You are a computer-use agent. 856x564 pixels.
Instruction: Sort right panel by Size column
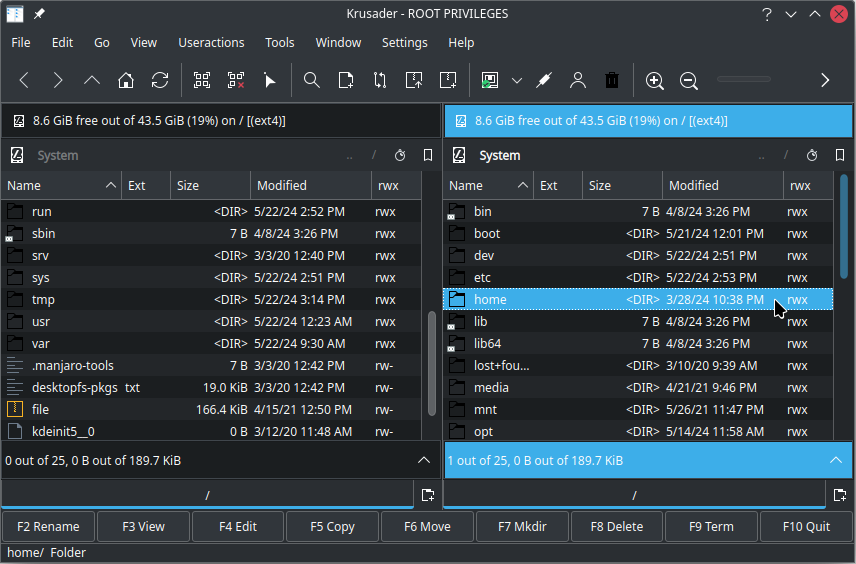(623, 186)
